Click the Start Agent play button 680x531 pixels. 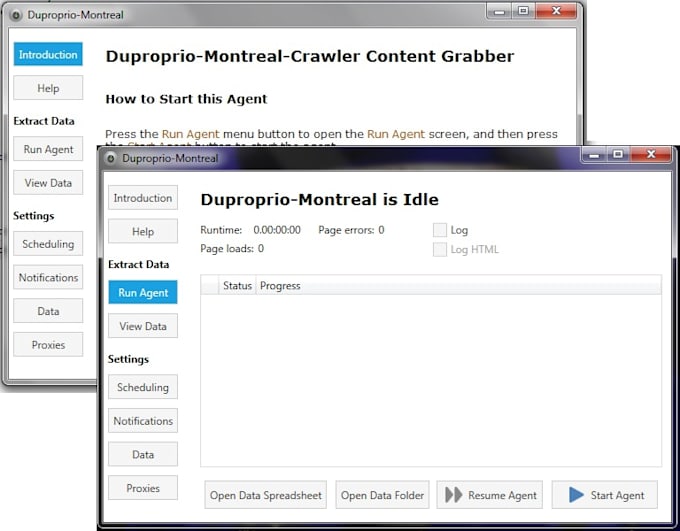pos(605,495)
